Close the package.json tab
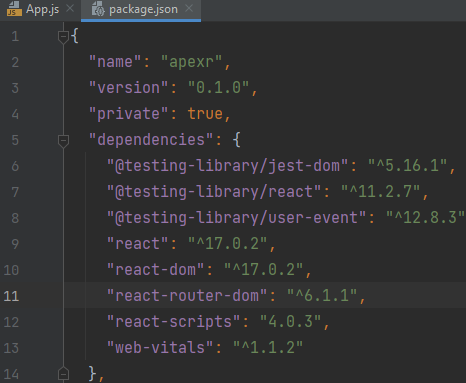The width and height of the screenshot is (466, 383). [x=189, y=9]
